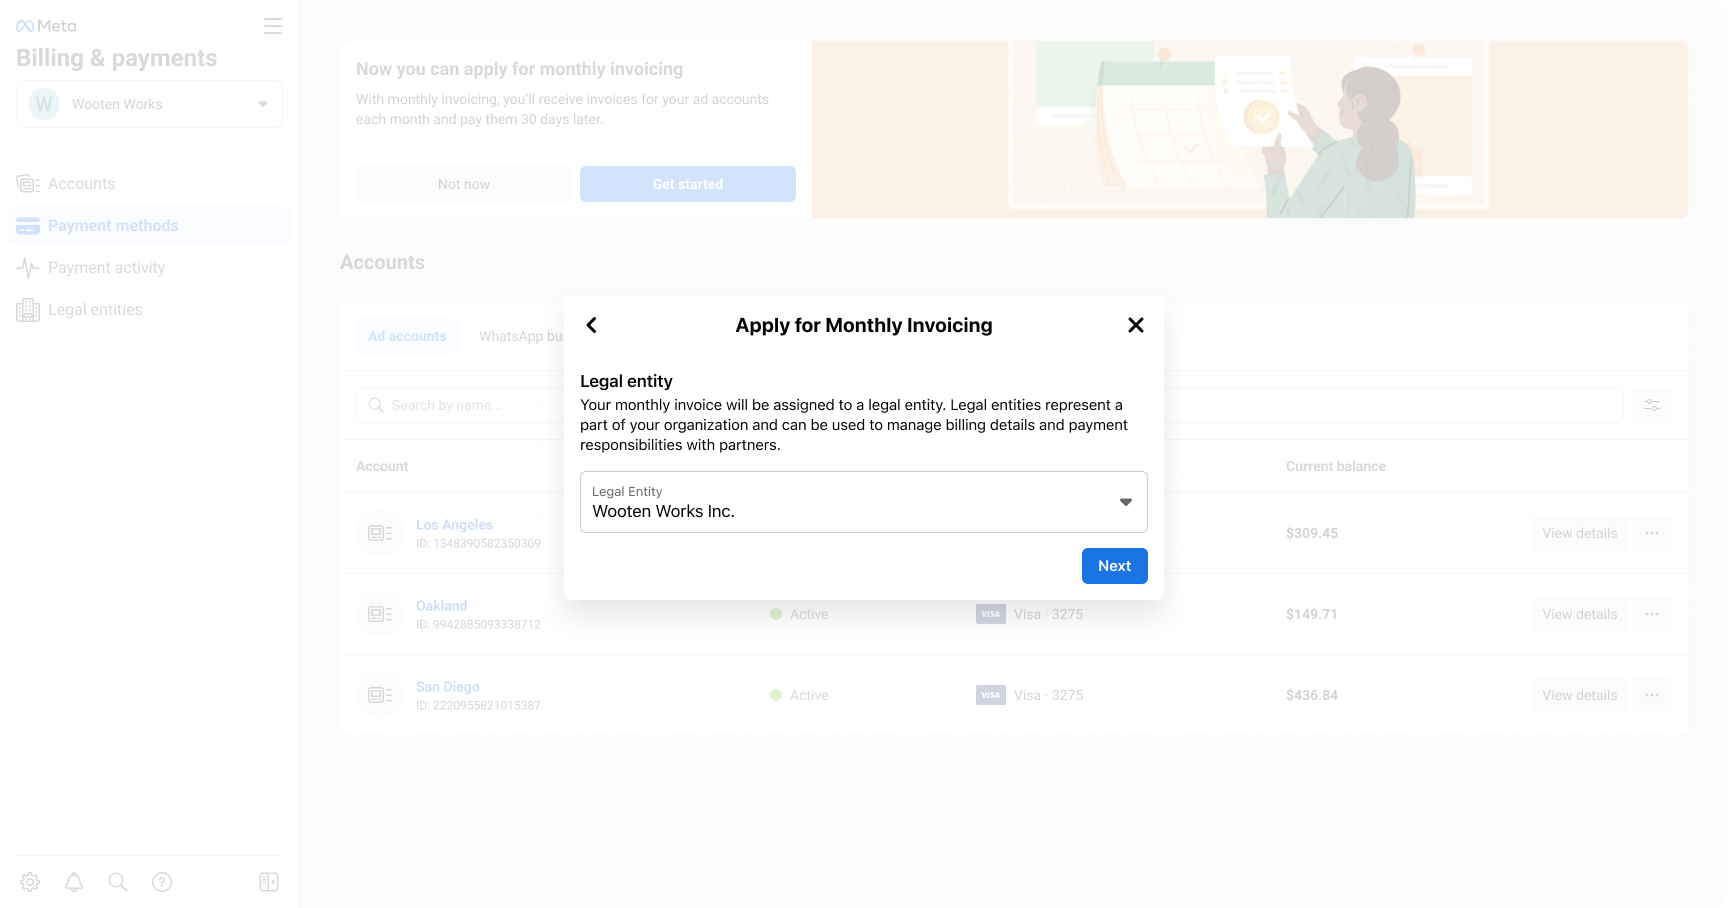The width and height of the screenshot is (1728, 908).
Task: Switch to the Ad accounts tab
Action: tap(407, 336)
